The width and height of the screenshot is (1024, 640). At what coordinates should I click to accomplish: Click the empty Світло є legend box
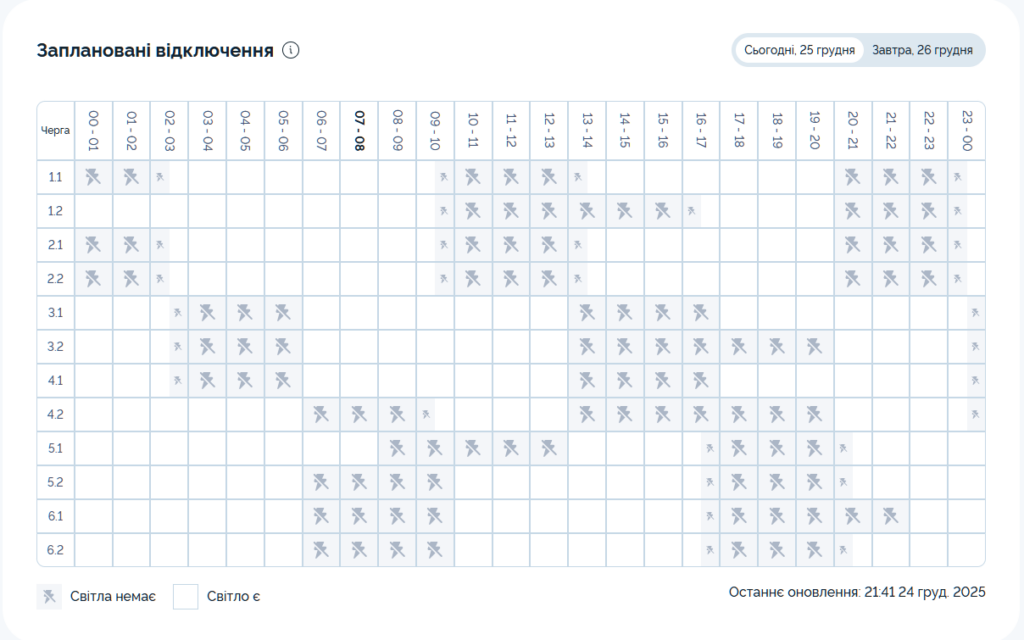click(186, 597)
